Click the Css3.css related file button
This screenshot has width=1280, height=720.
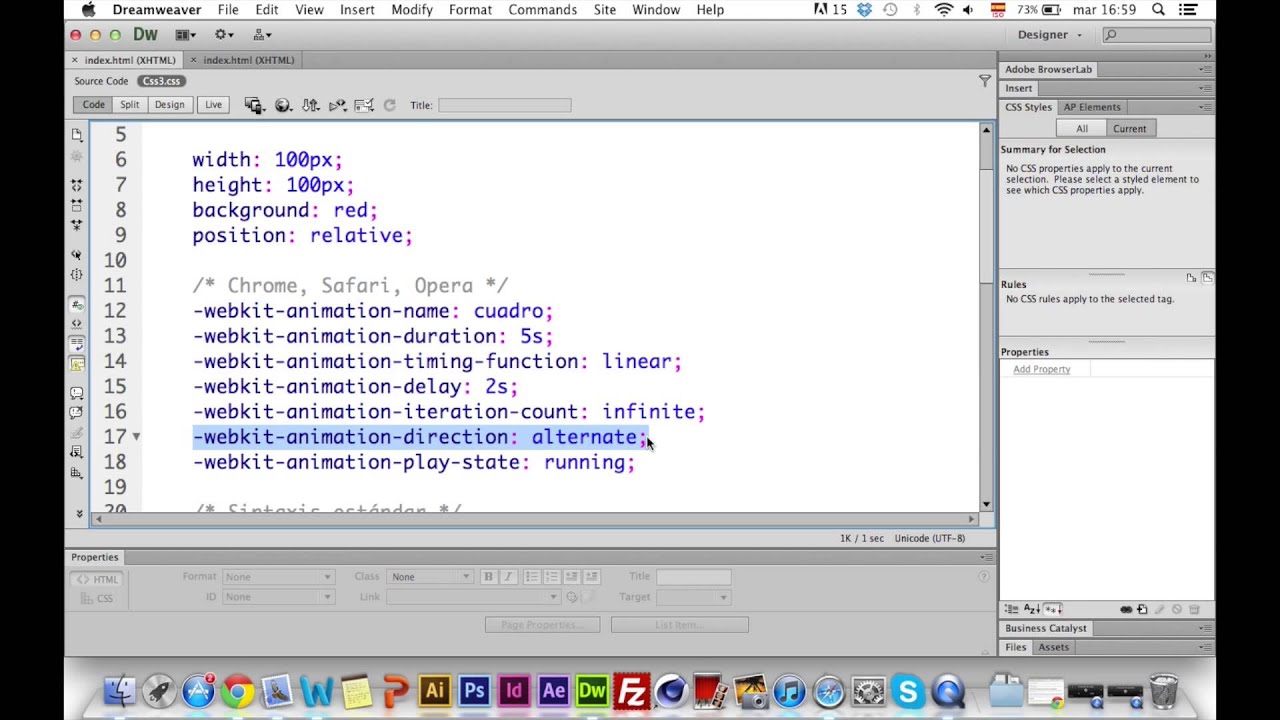pos(161,81)
